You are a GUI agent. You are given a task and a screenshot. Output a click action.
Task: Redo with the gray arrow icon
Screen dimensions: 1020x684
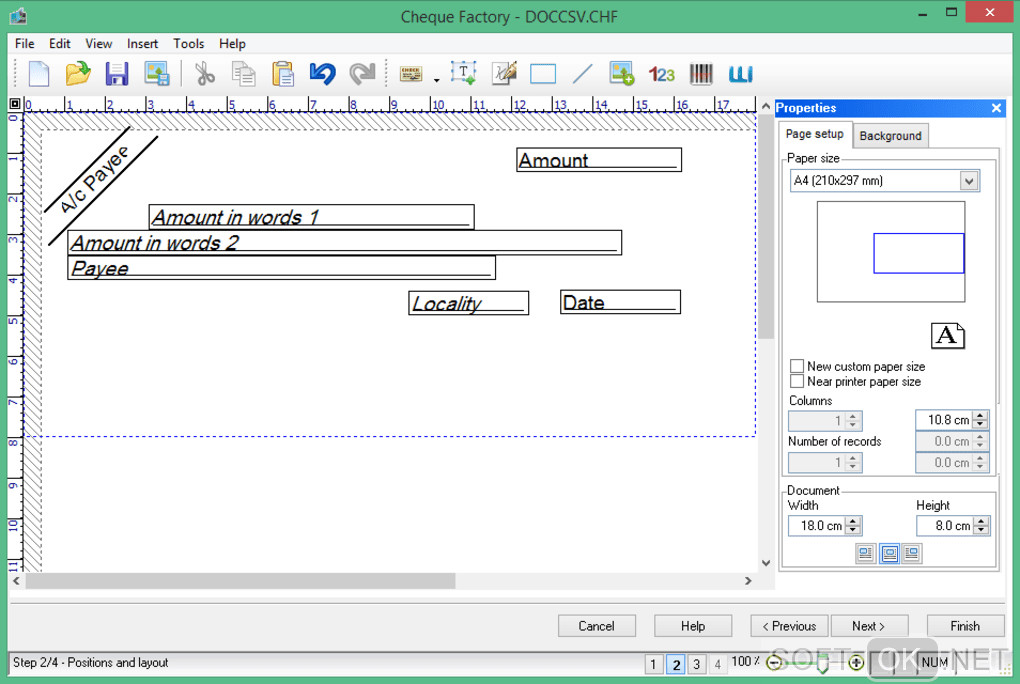[x=362, y=74]
